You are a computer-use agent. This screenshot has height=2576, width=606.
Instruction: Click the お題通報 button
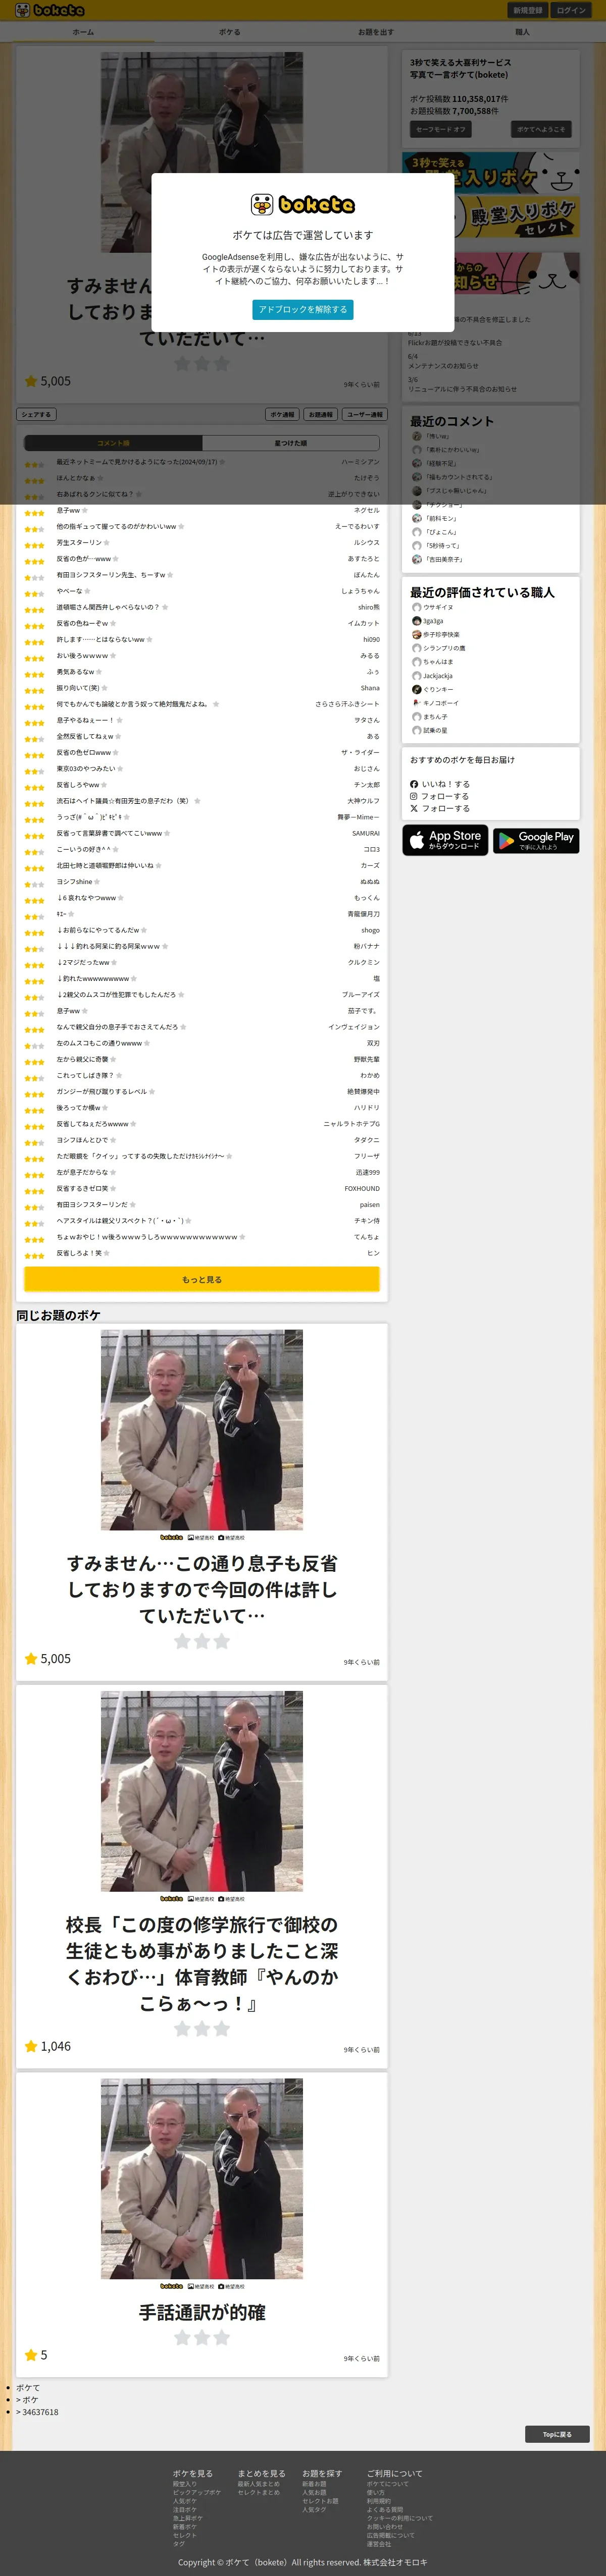coord(320,414)
